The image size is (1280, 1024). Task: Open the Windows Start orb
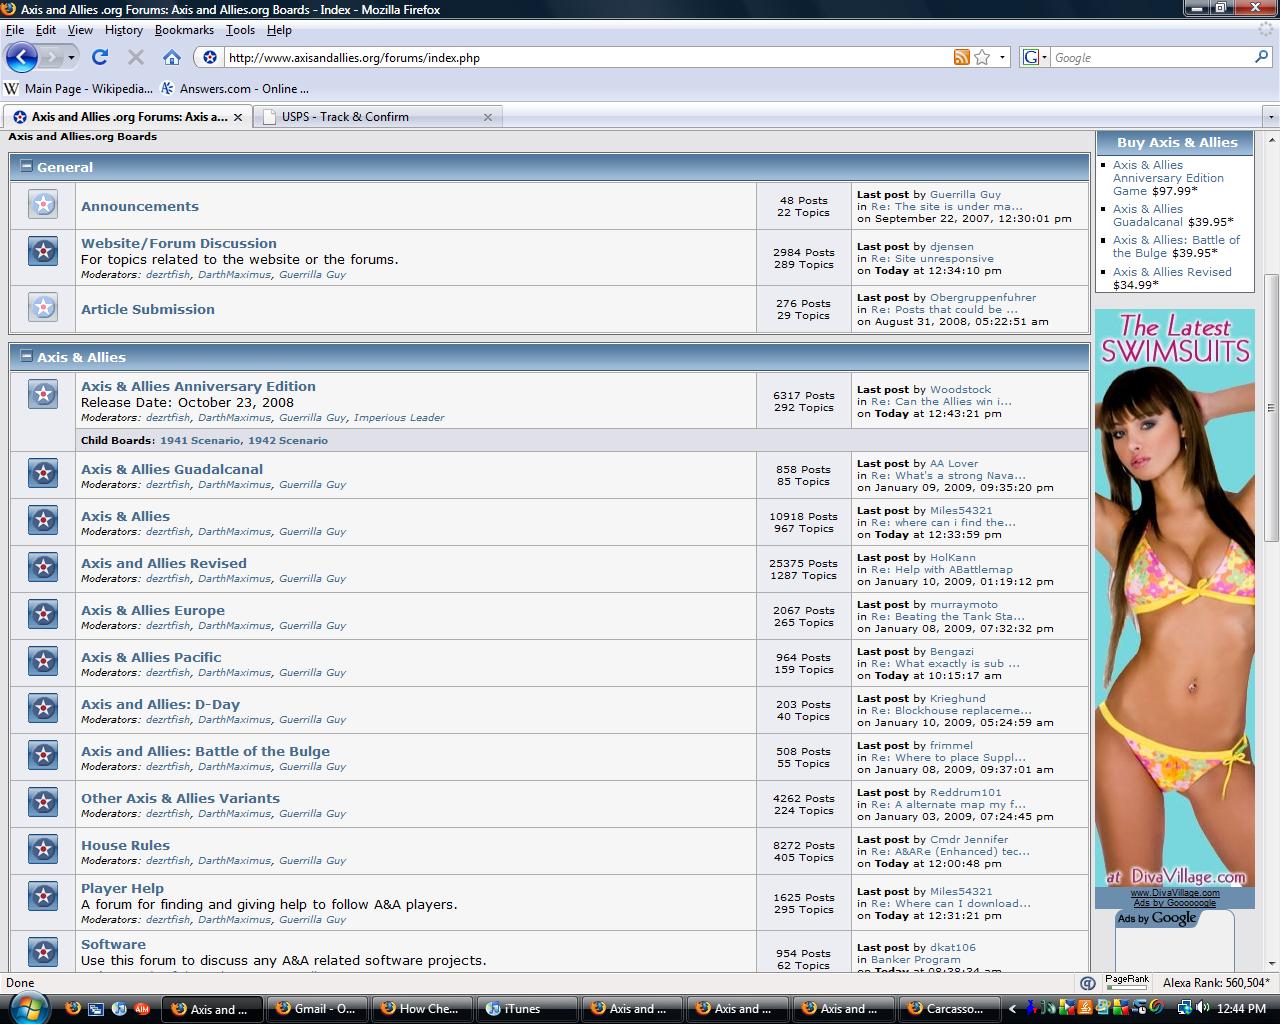coord(27,1007)
